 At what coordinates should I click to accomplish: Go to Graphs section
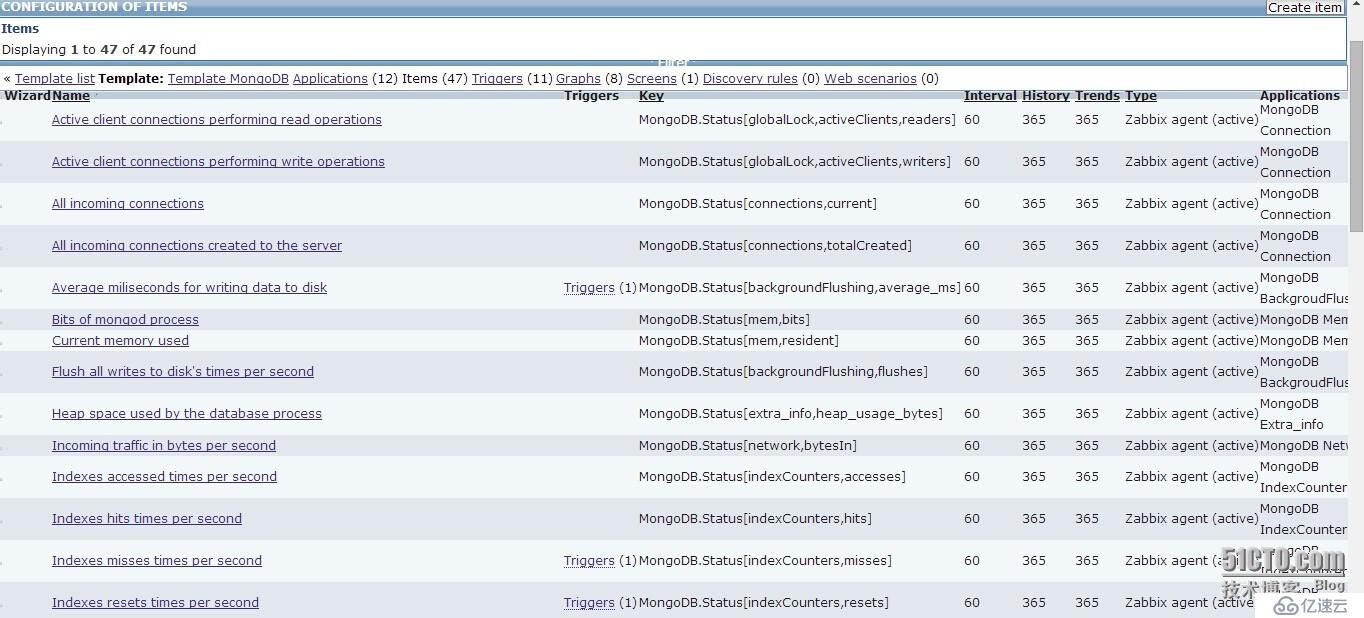point(578,78)
